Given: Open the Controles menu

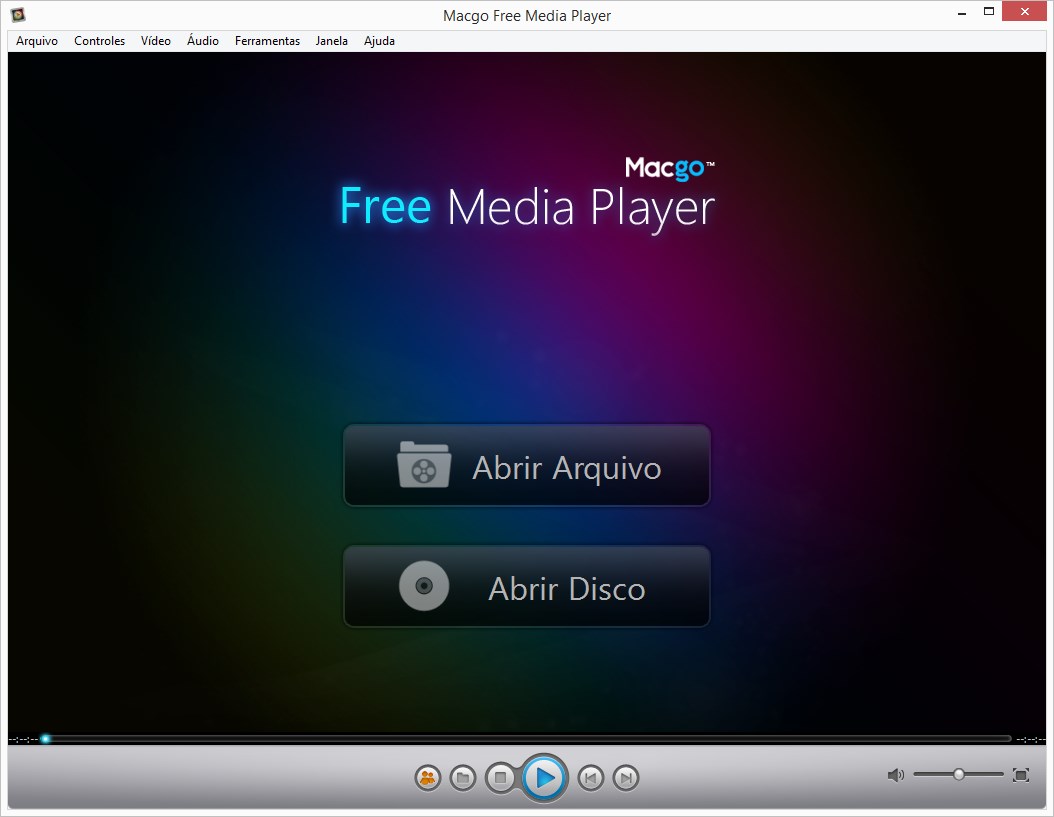Looking at the screenshot, I should tap(99, 40).
